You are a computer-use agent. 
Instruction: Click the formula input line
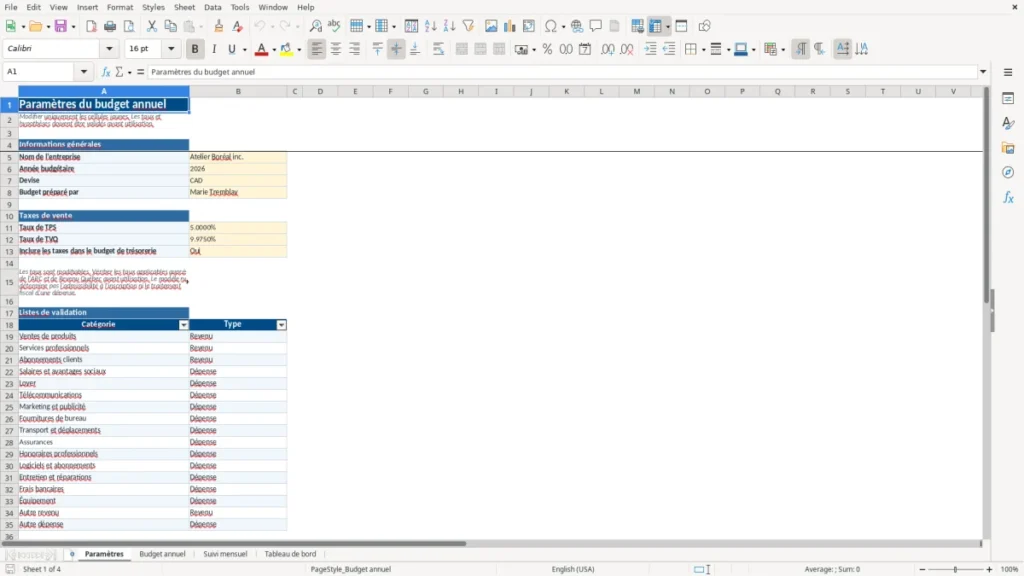click(562, 72)
